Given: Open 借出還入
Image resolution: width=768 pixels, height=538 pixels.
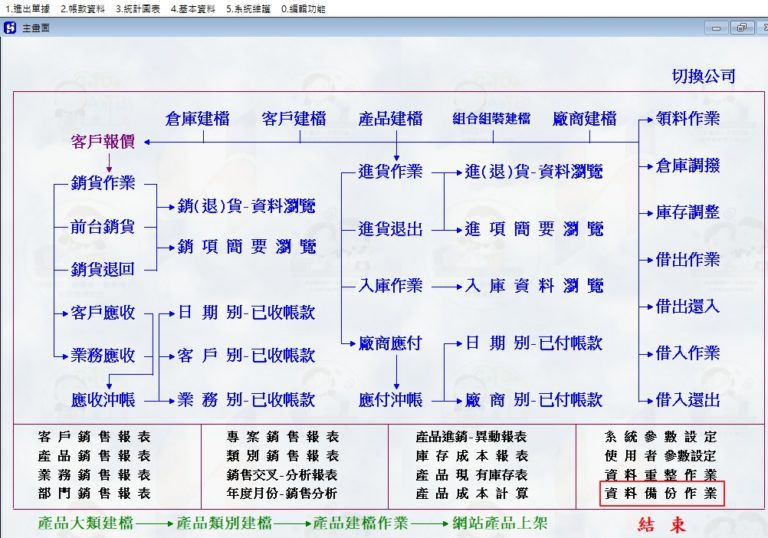Looking at the screenshot, I should coord(688,307).
